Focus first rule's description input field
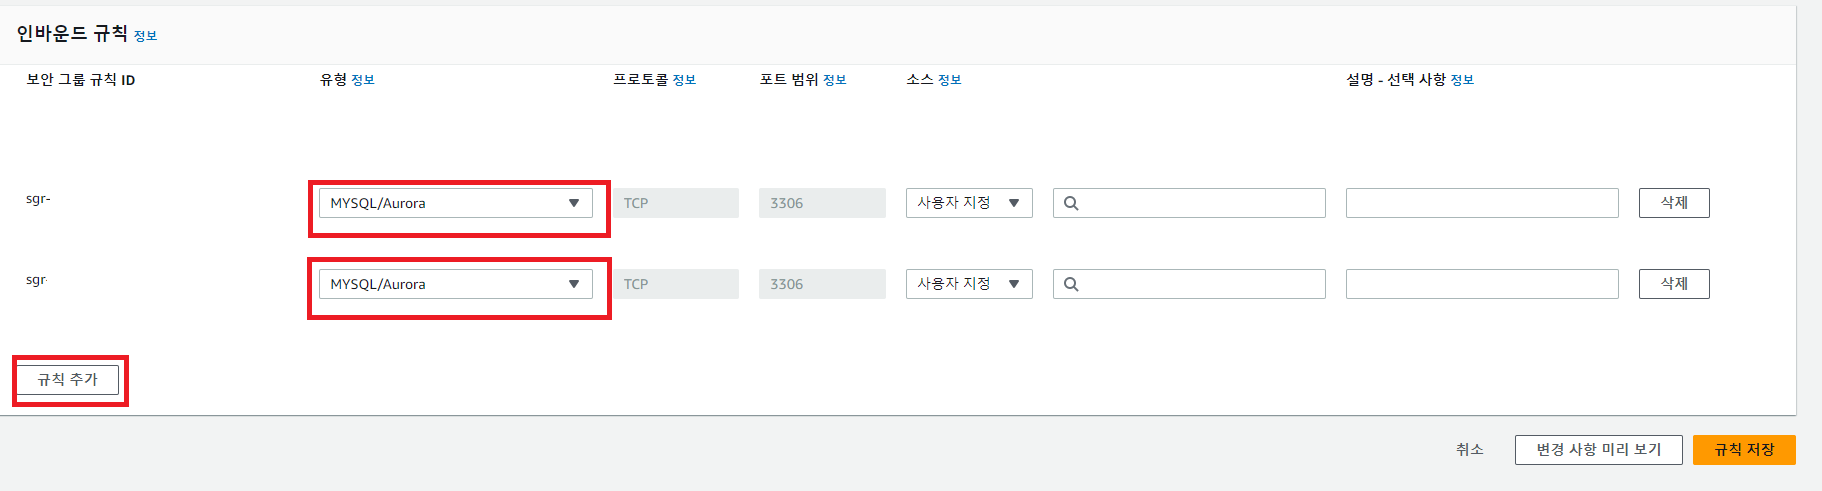This screenshot has height=491, width=1822. [x=1481, y=203]
